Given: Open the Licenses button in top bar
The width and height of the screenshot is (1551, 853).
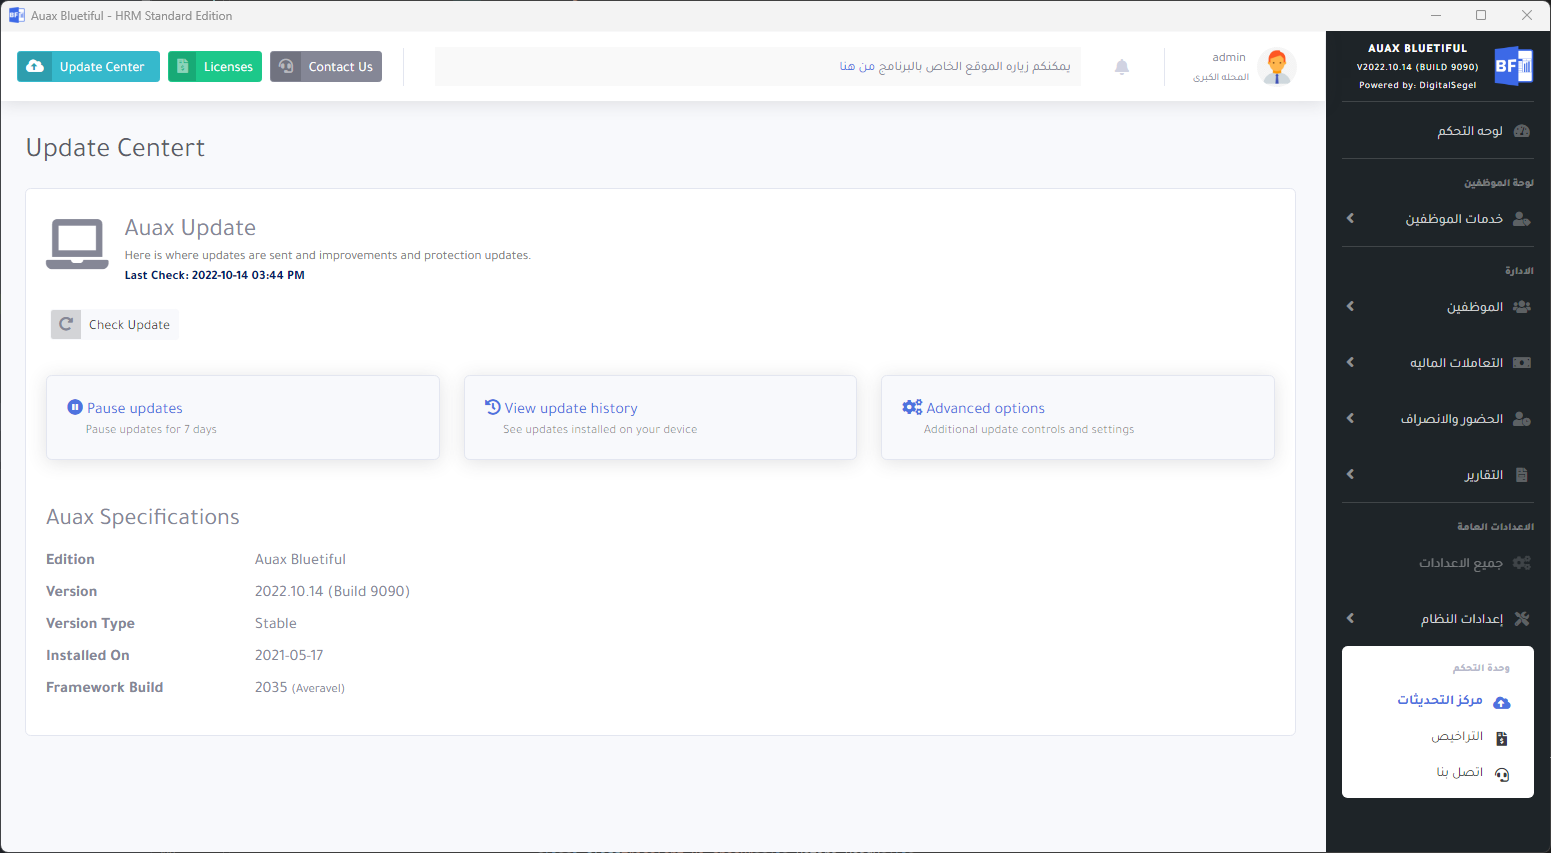Looking at the screenshot, I should click(215, 67).
